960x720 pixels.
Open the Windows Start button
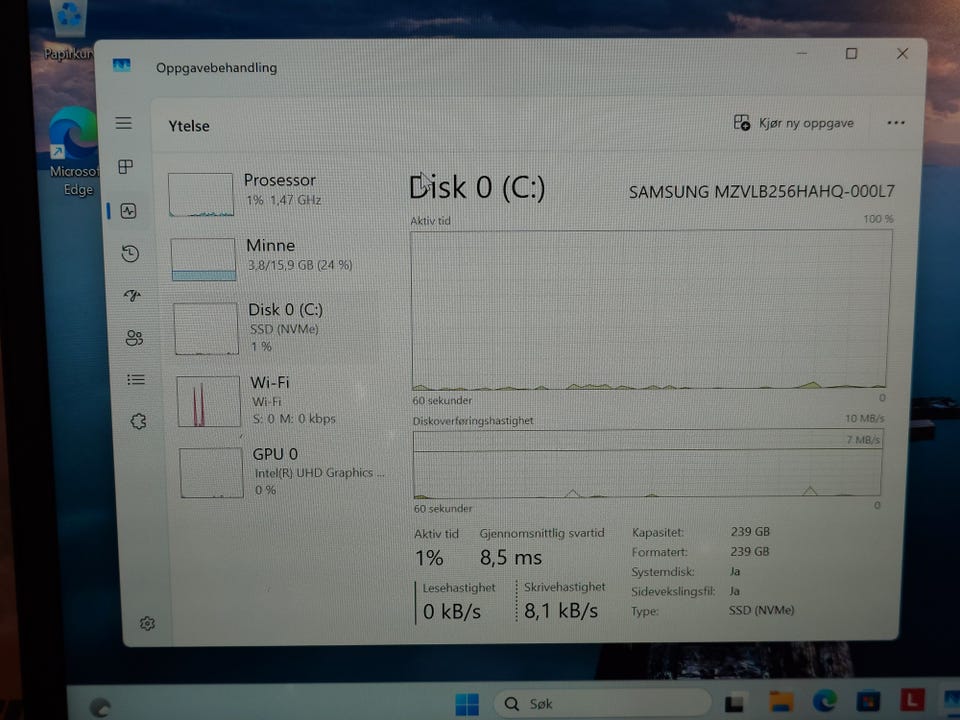(467, 704)
